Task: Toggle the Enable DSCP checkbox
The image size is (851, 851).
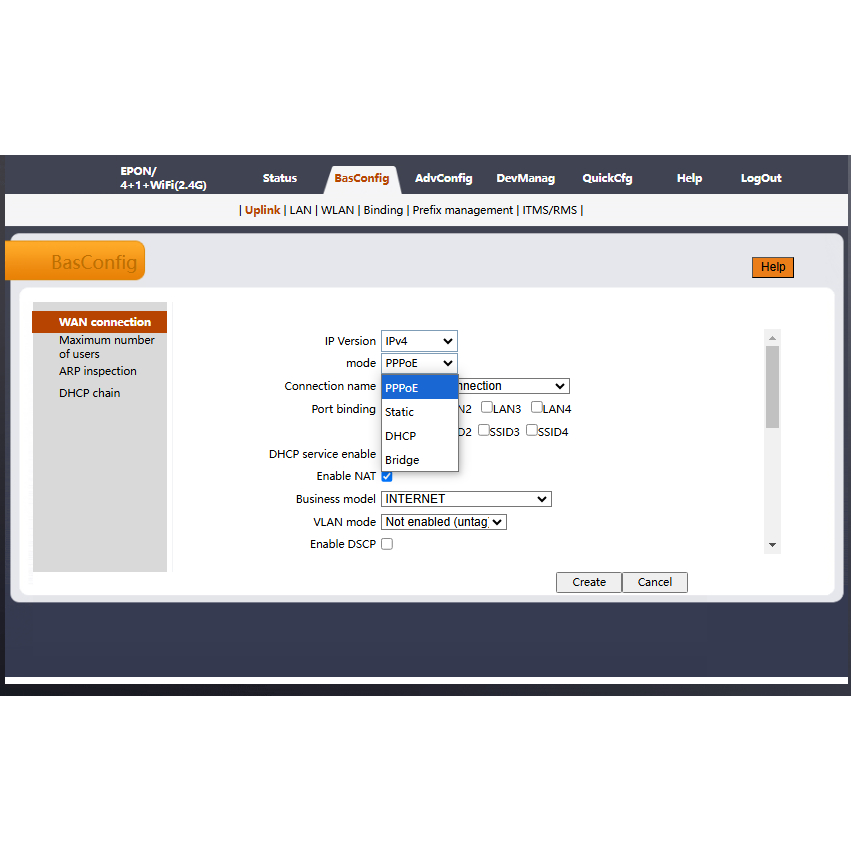Action: (x=387, y=544)
